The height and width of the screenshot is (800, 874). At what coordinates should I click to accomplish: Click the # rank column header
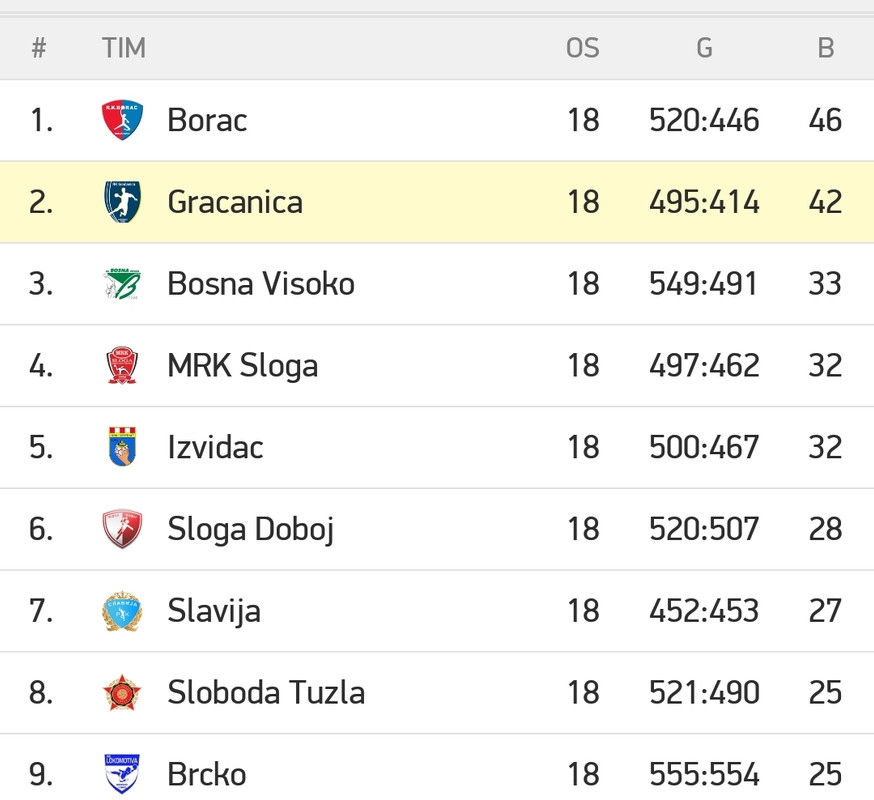[38, 48]
